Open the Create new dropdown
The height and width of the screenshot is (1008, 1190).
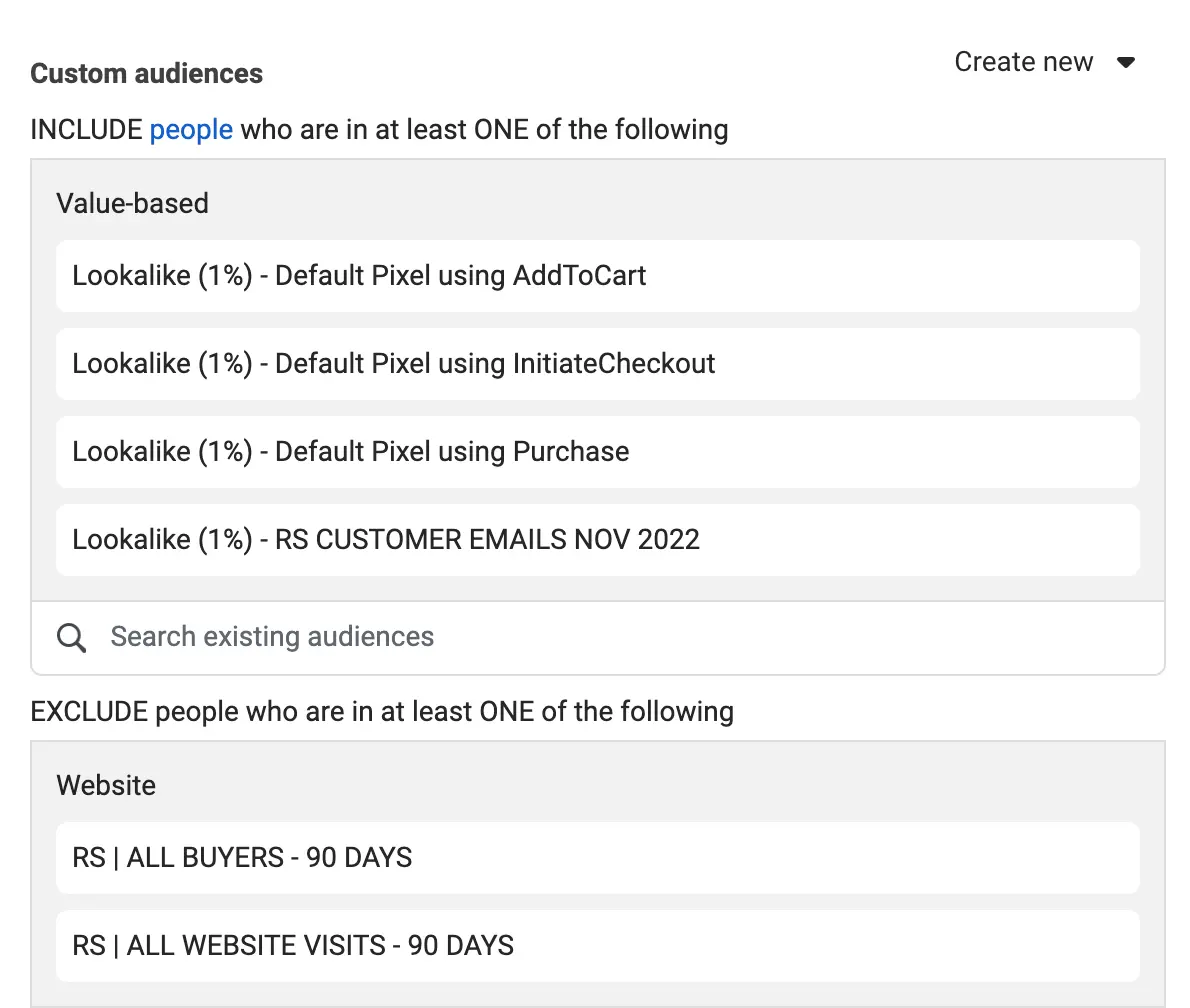point(1024,62)
